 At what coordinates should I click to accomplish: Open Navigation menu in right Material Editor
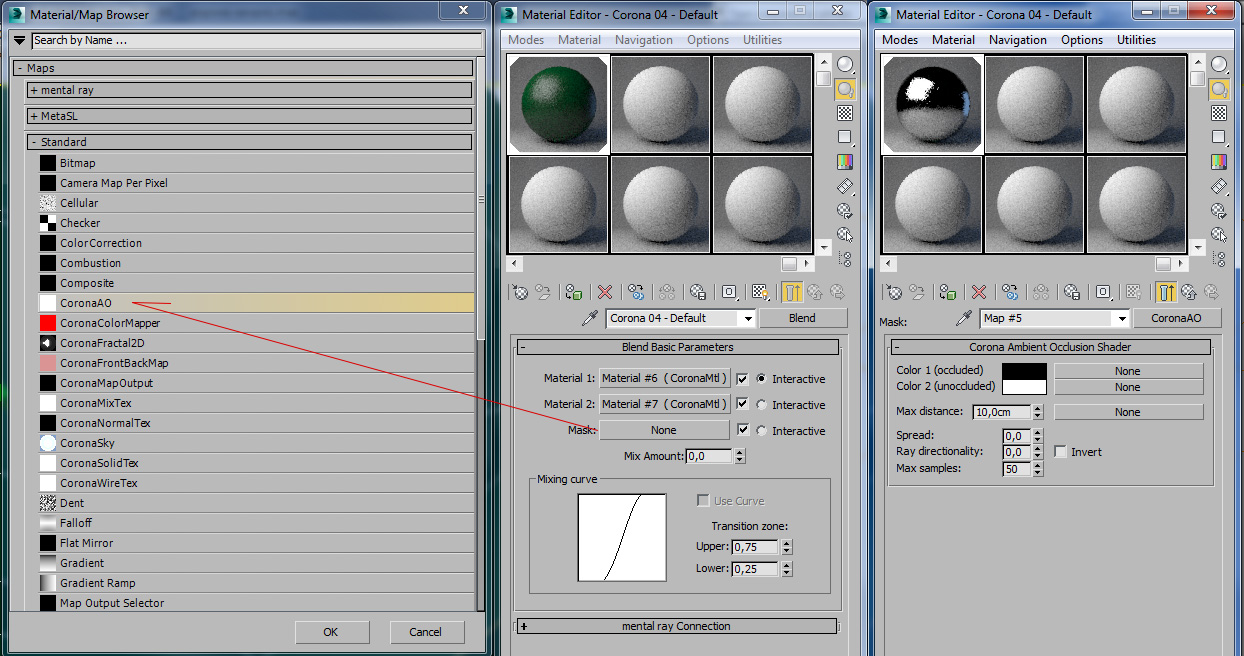tap(1017, 40)
